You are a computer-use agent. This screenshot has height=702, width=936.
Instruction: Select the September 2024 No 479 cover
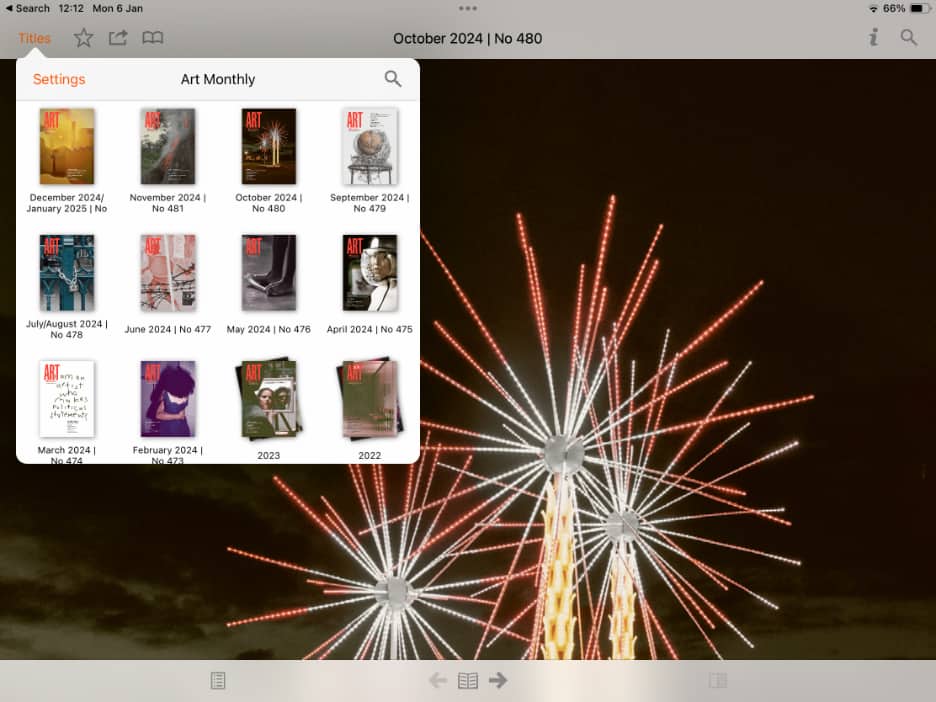pyautogui.click(x=370, y=147)
